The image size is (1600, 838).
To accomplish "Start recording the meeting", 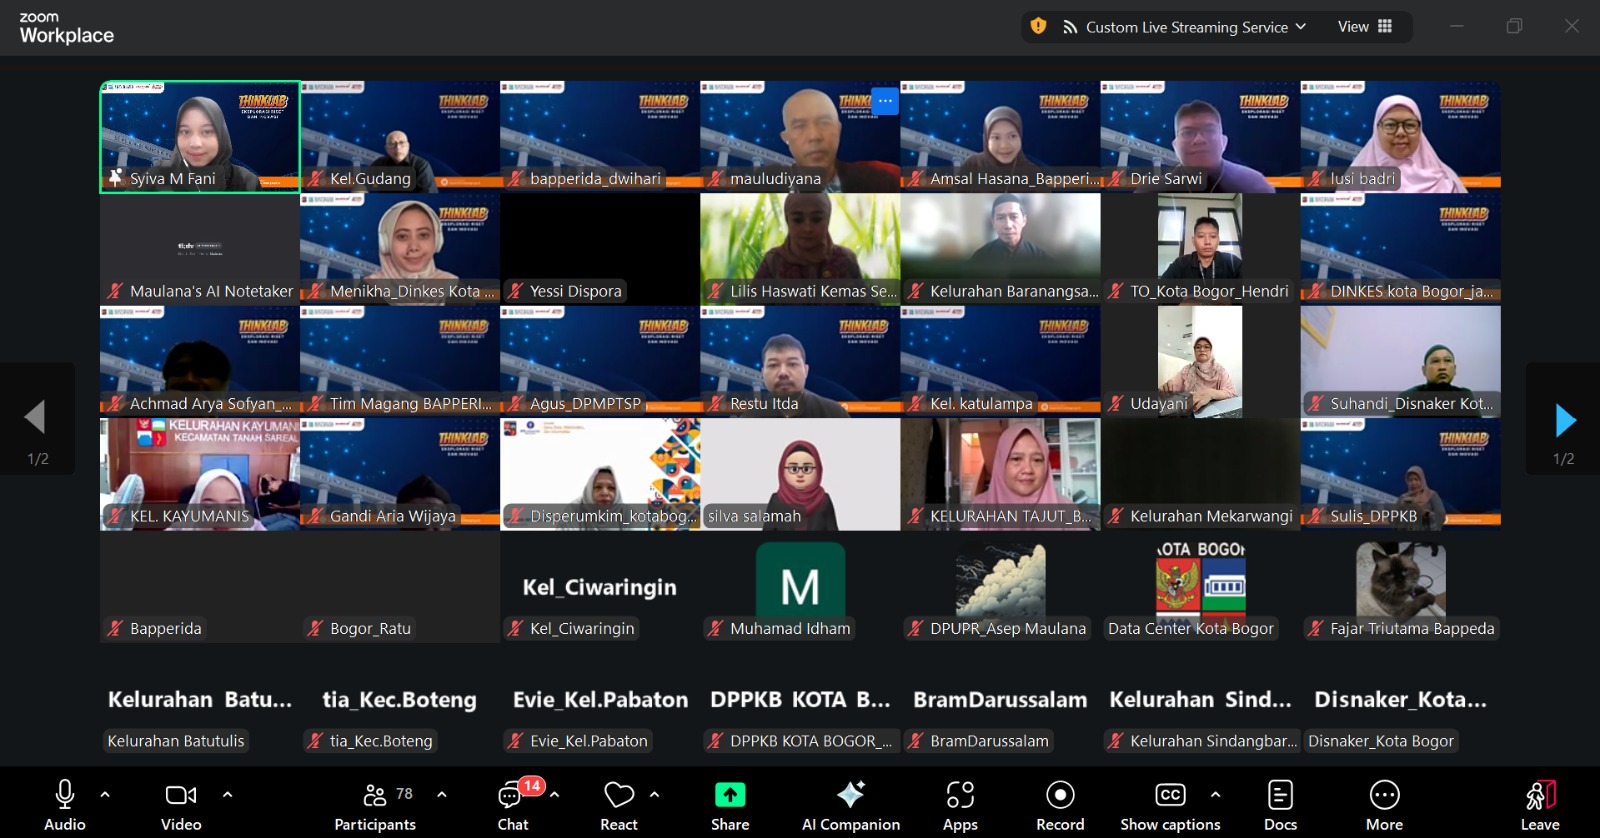I will pyautogui.click(x=1060, y=804).
